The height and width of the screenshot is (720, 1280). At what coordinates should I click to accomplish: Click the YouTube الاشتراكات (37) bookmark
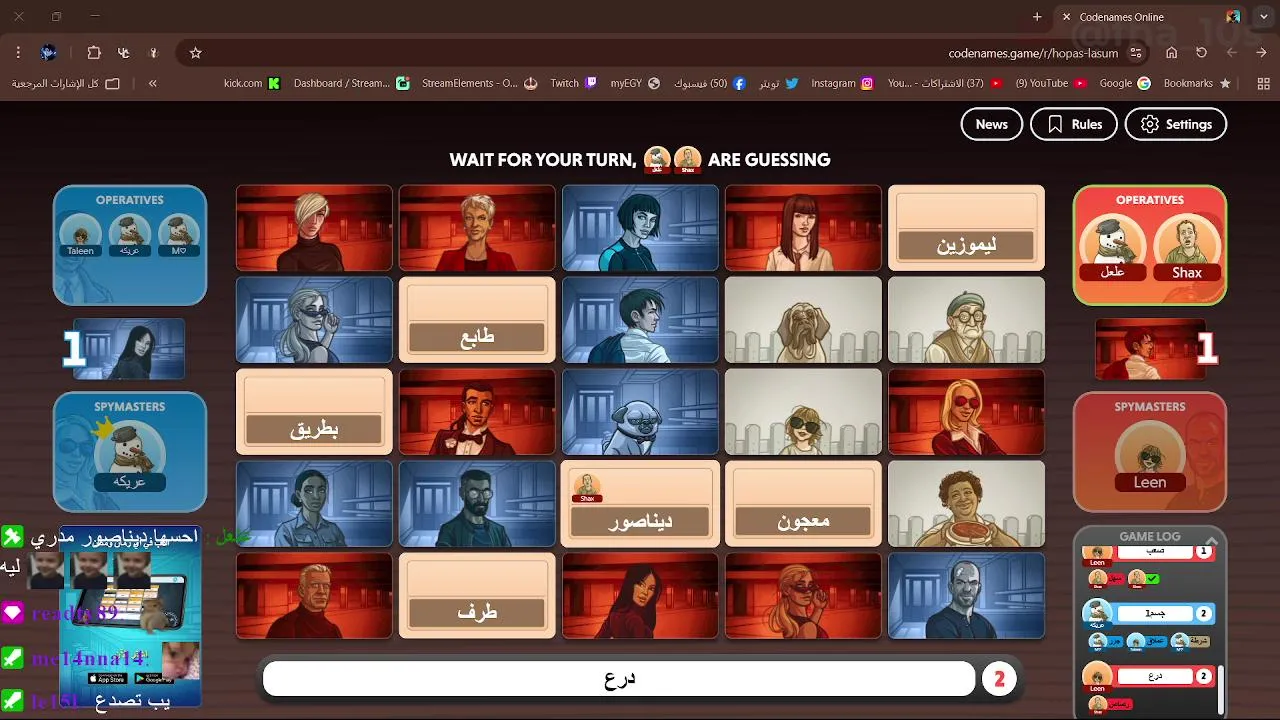pyautogui.click(x=945, y=83)
